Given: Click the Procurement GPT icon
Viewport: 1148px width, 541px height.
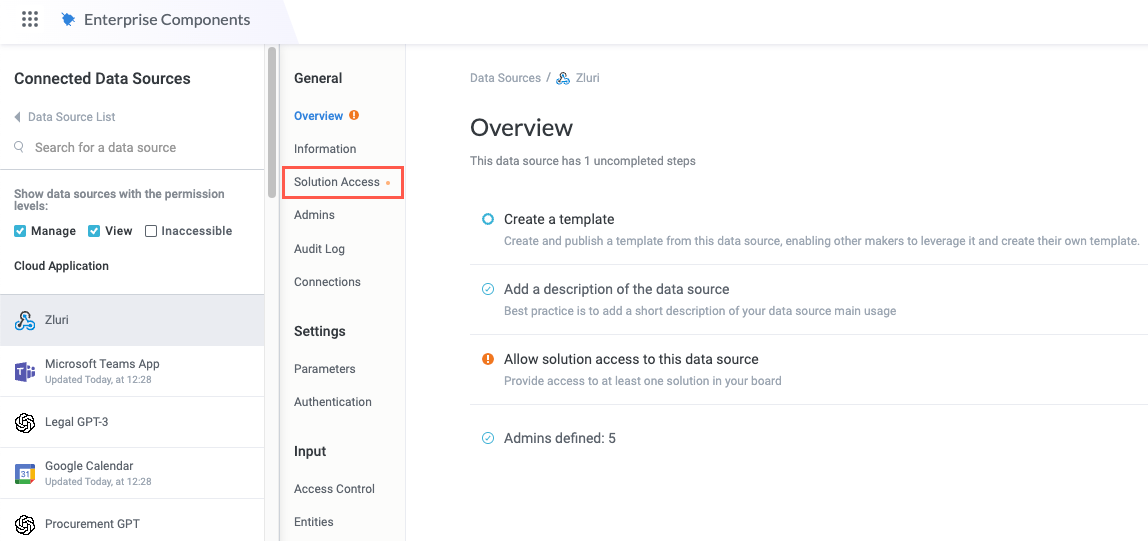Looking at the screenshot, I should click(x=25, y=524).
